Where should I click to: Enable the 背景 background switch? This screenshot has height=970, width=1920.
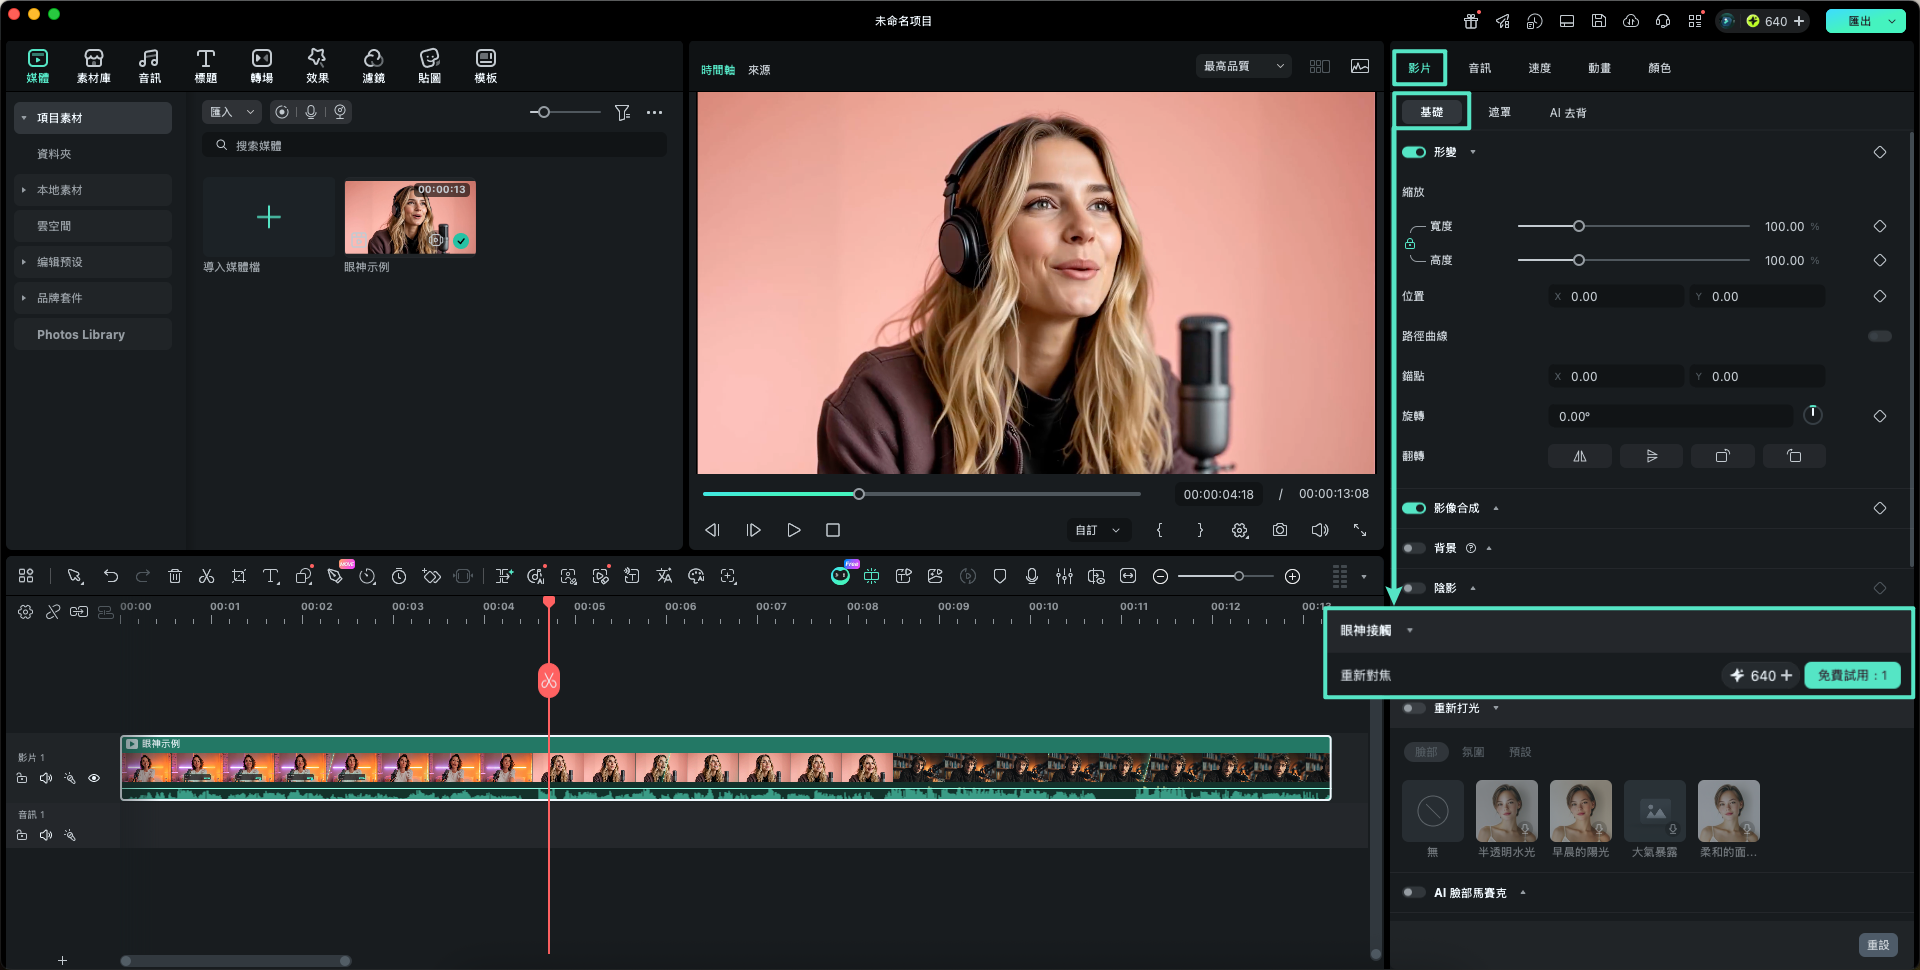pyautogui.click(x=1414, y=548)
